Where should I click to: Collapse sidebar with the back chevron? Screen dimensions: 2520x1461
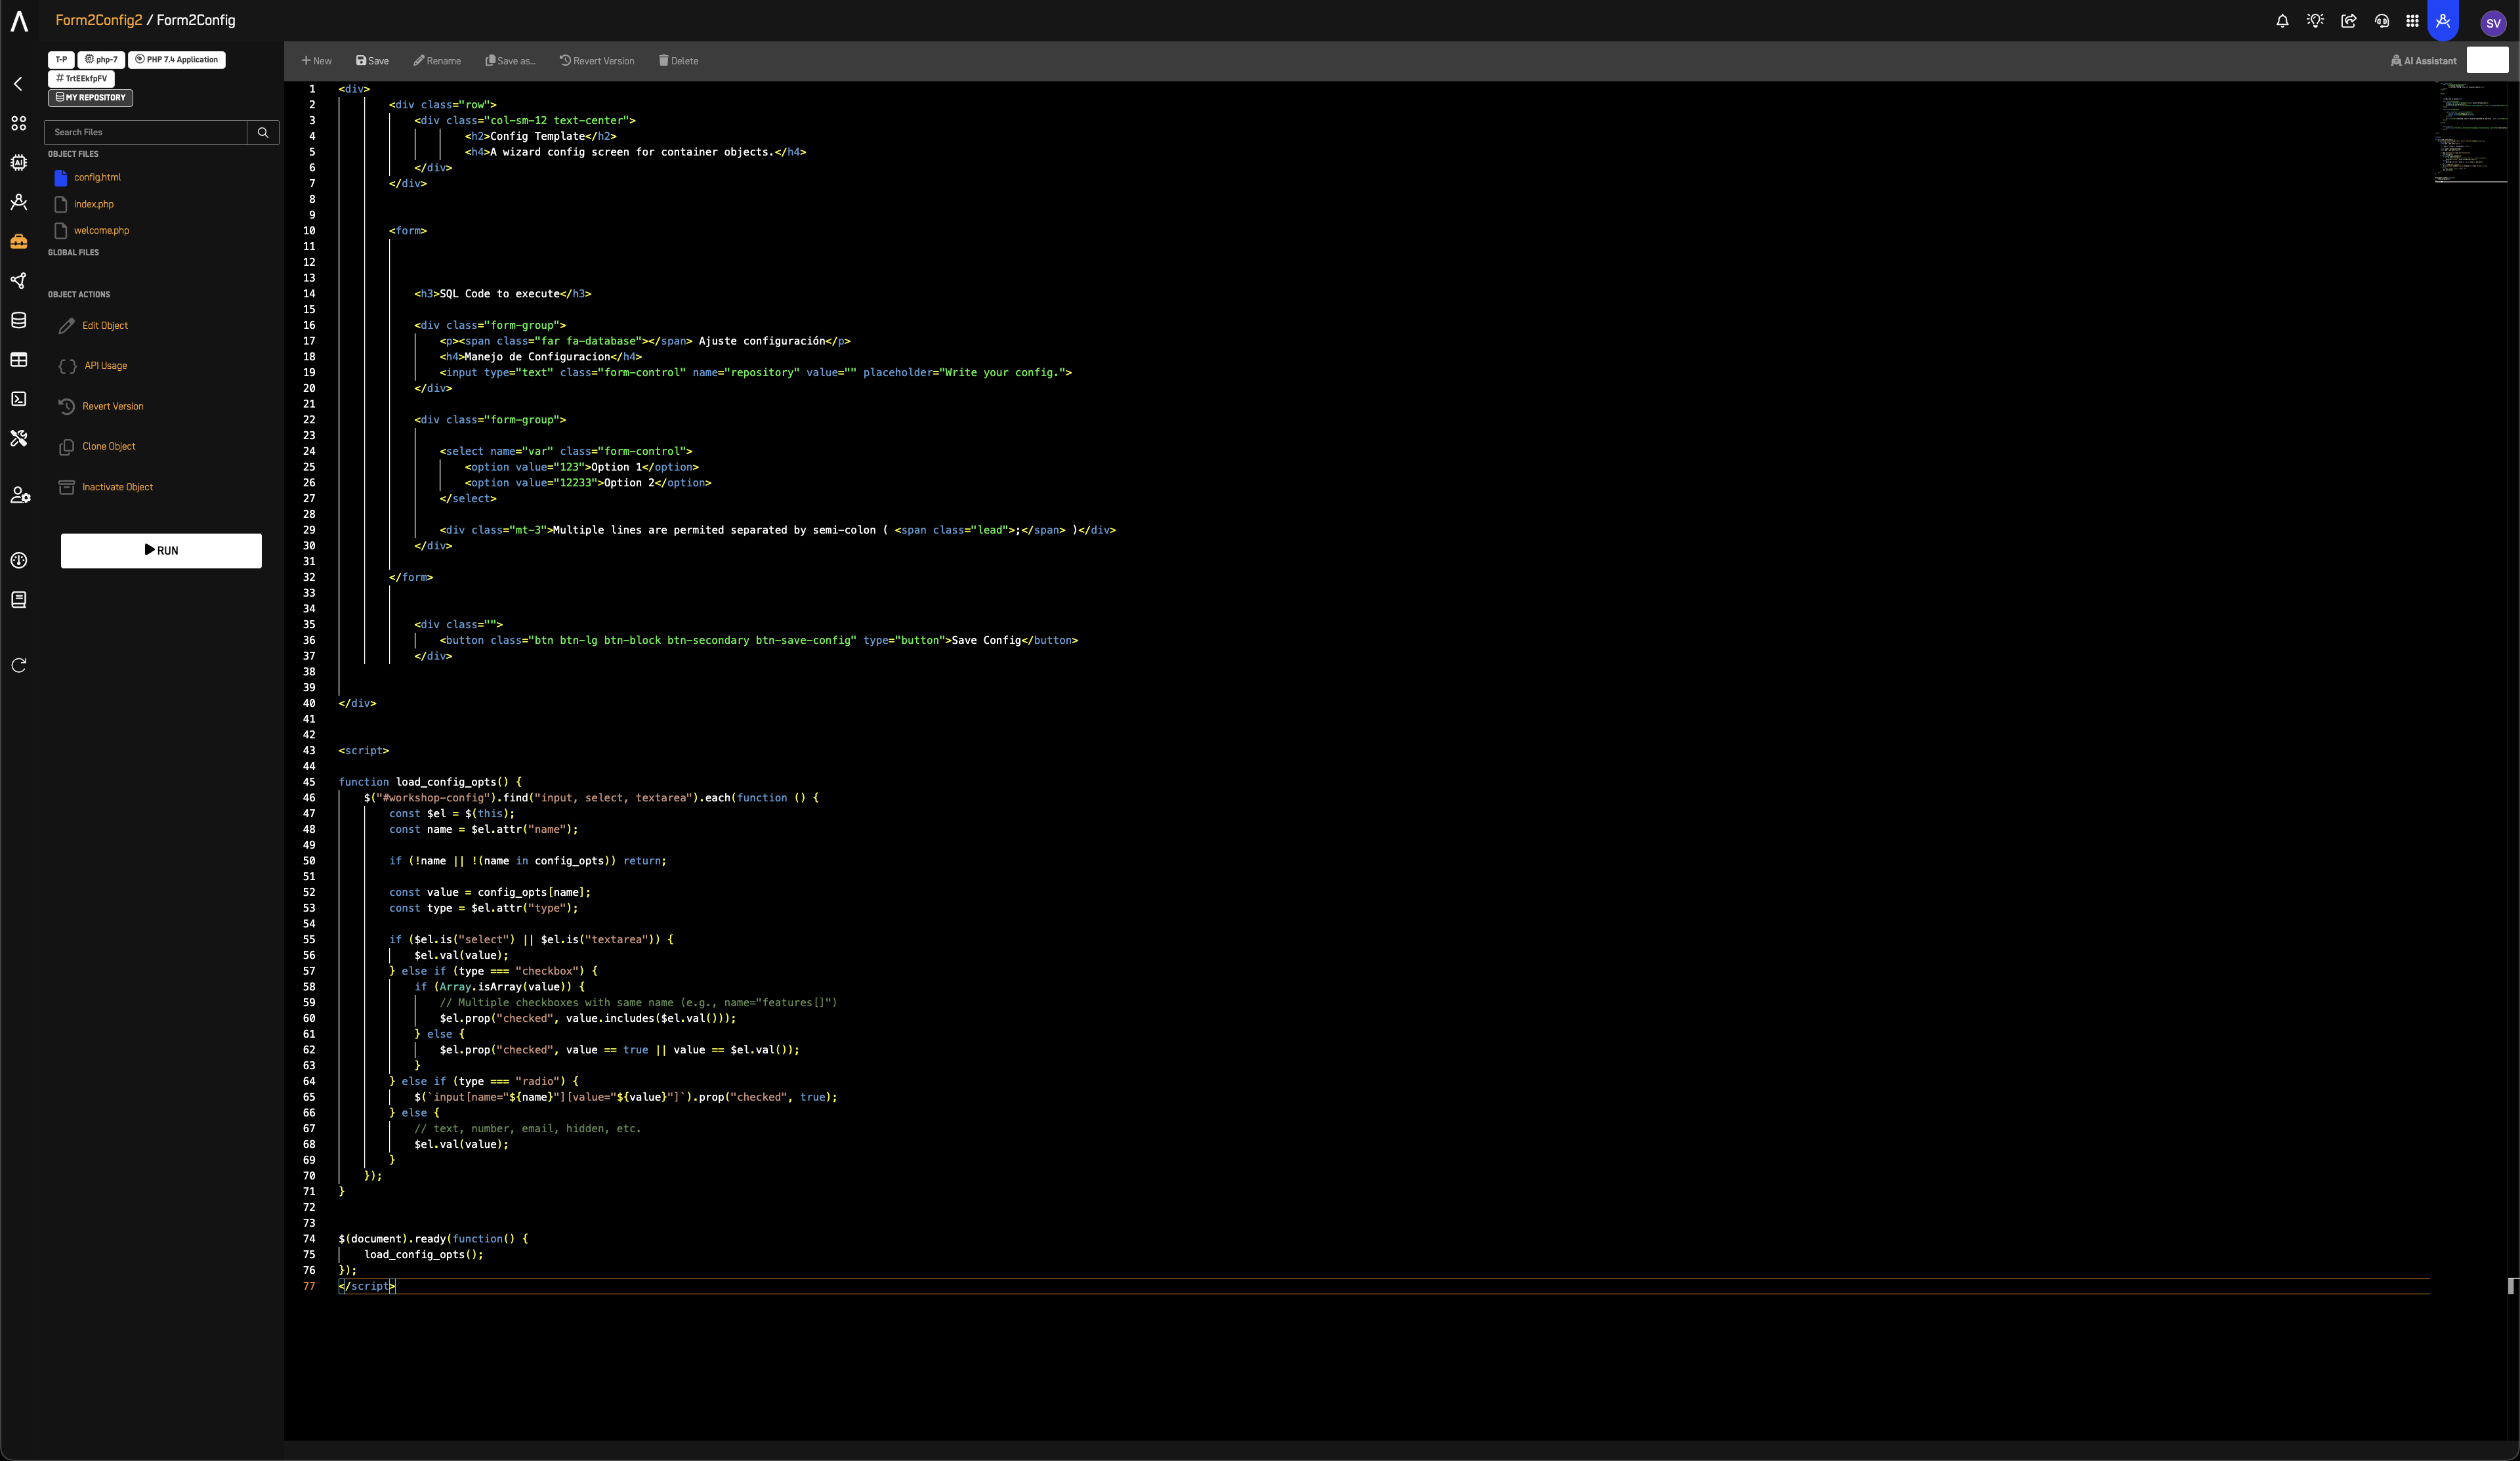point(18,84)
